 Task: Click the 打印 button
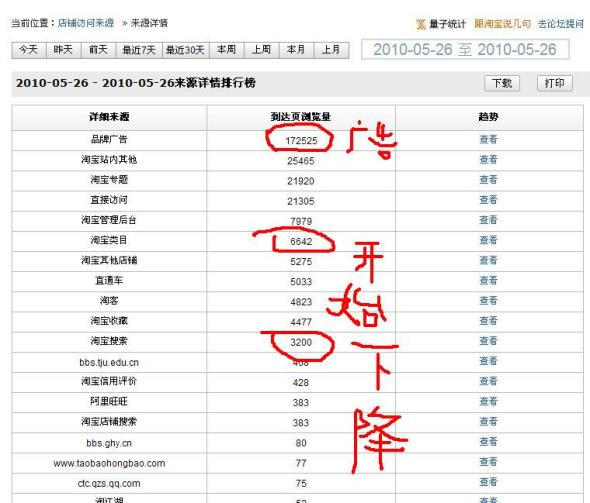(555, 83)
